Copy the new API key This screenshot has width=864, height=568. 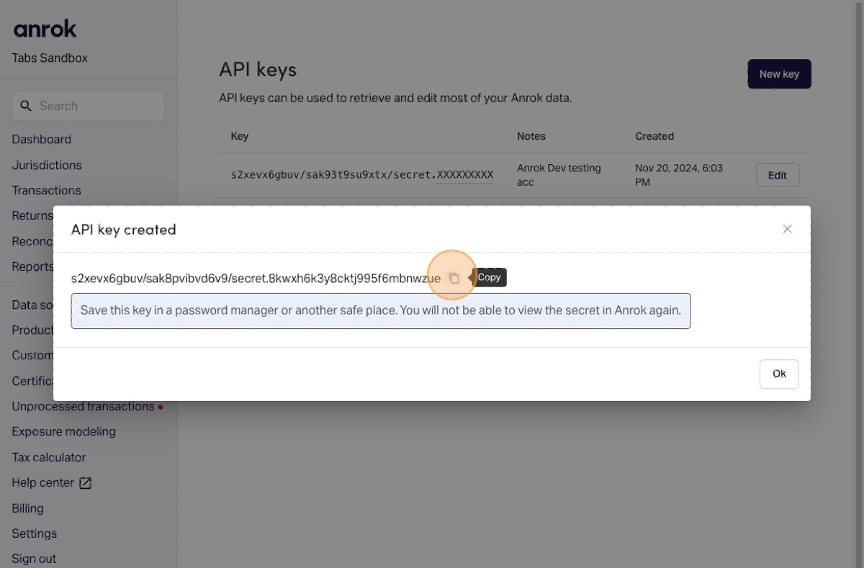point(454,278)
